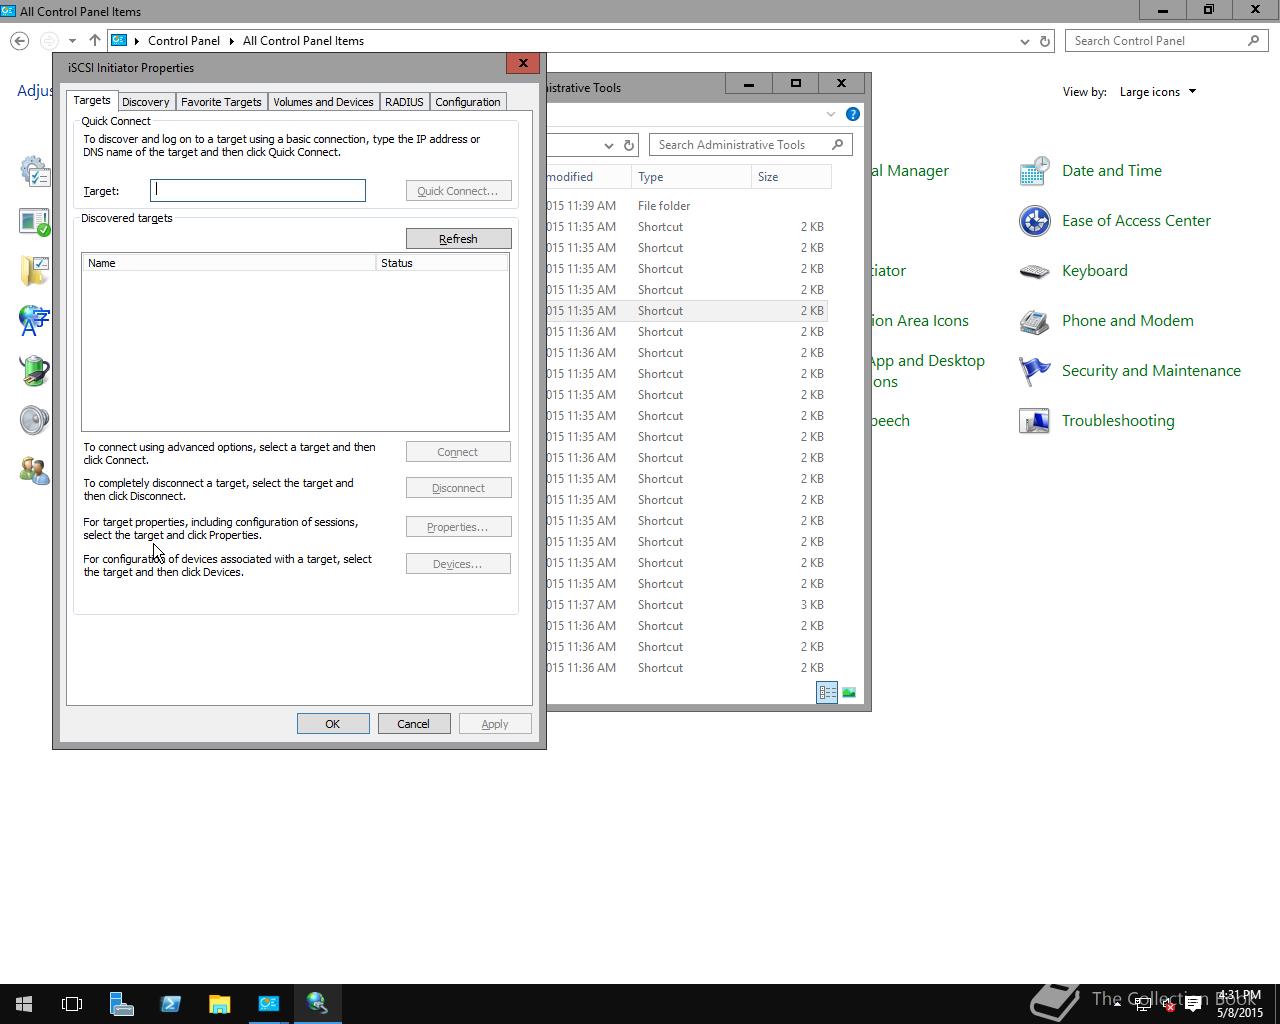The width and height of the screenshot is (1280, 1024).
Task: Click the All Control Panel Items breadcrumb
Action: point(303,41)
